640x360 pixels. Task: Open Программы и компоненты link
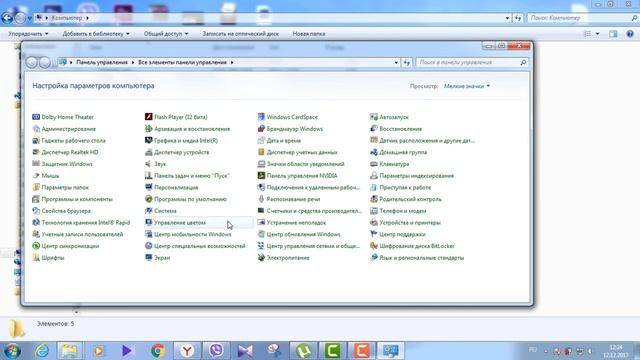(x=77, y=199)
